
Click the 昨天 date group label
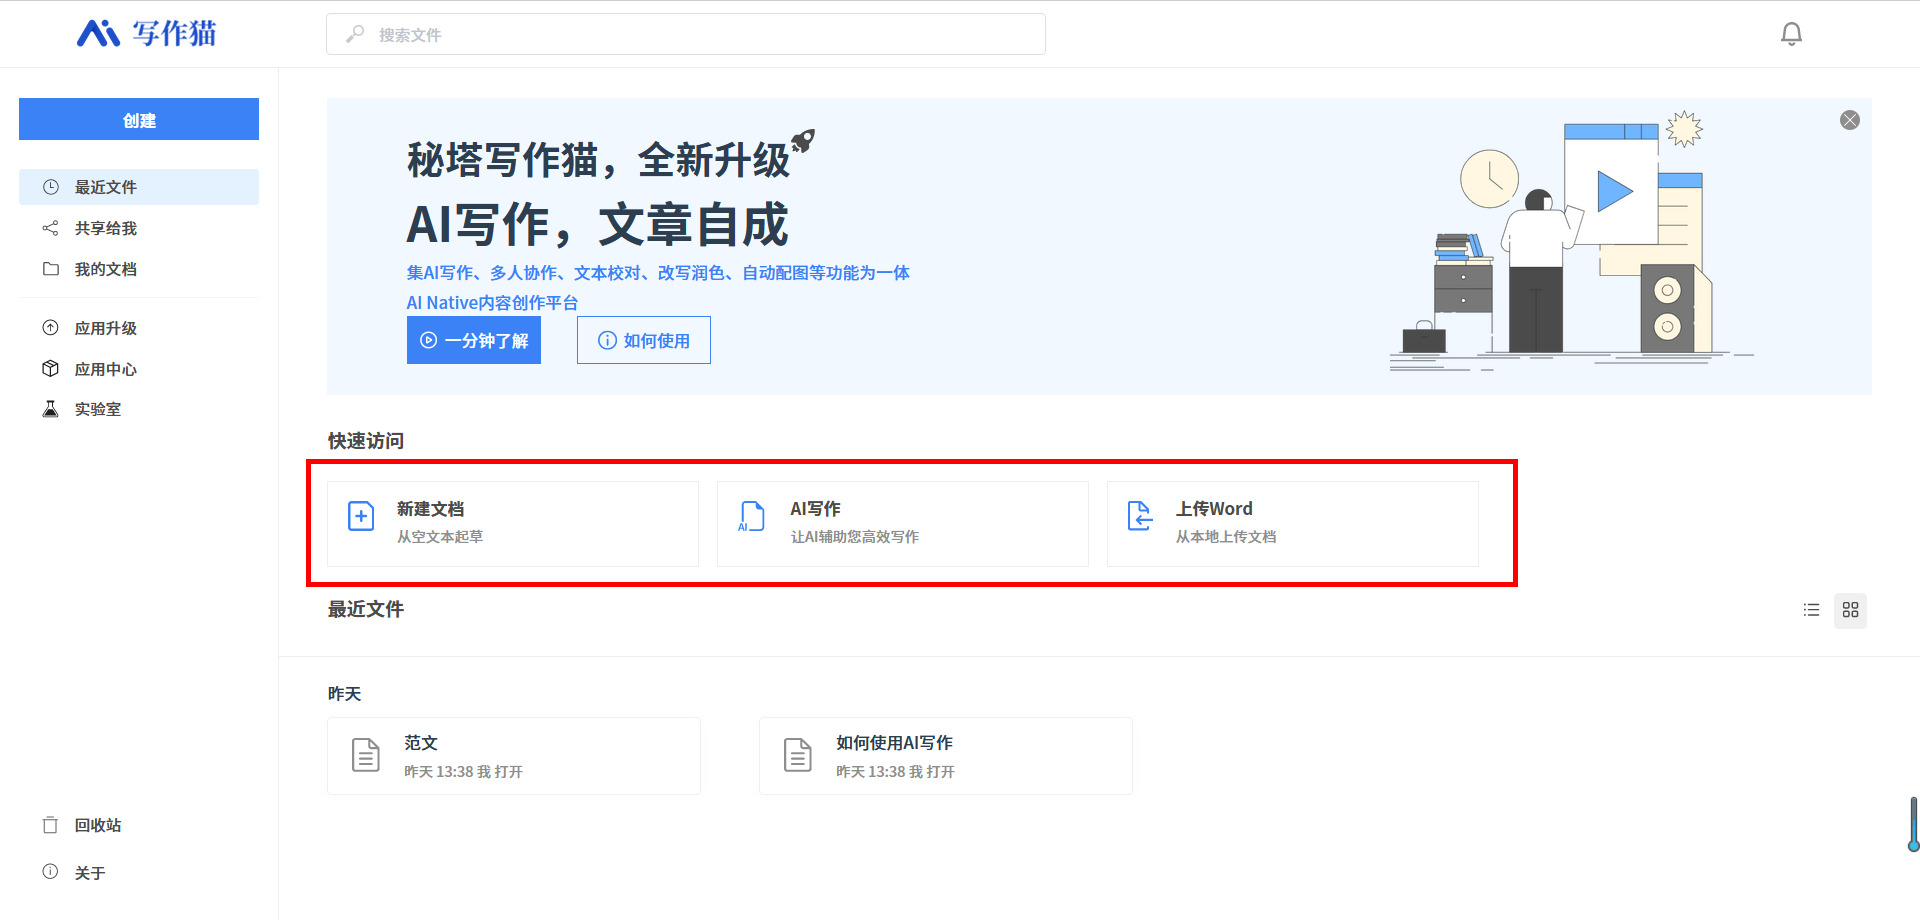coord(345,693)
